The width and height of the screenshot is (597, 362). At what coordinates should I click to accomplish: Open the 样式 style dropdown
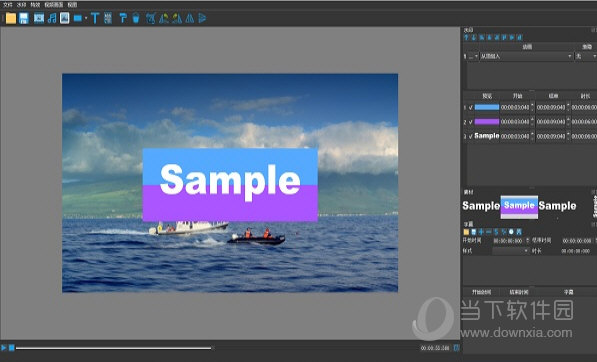pyautogui.click(x=511, y=250)
